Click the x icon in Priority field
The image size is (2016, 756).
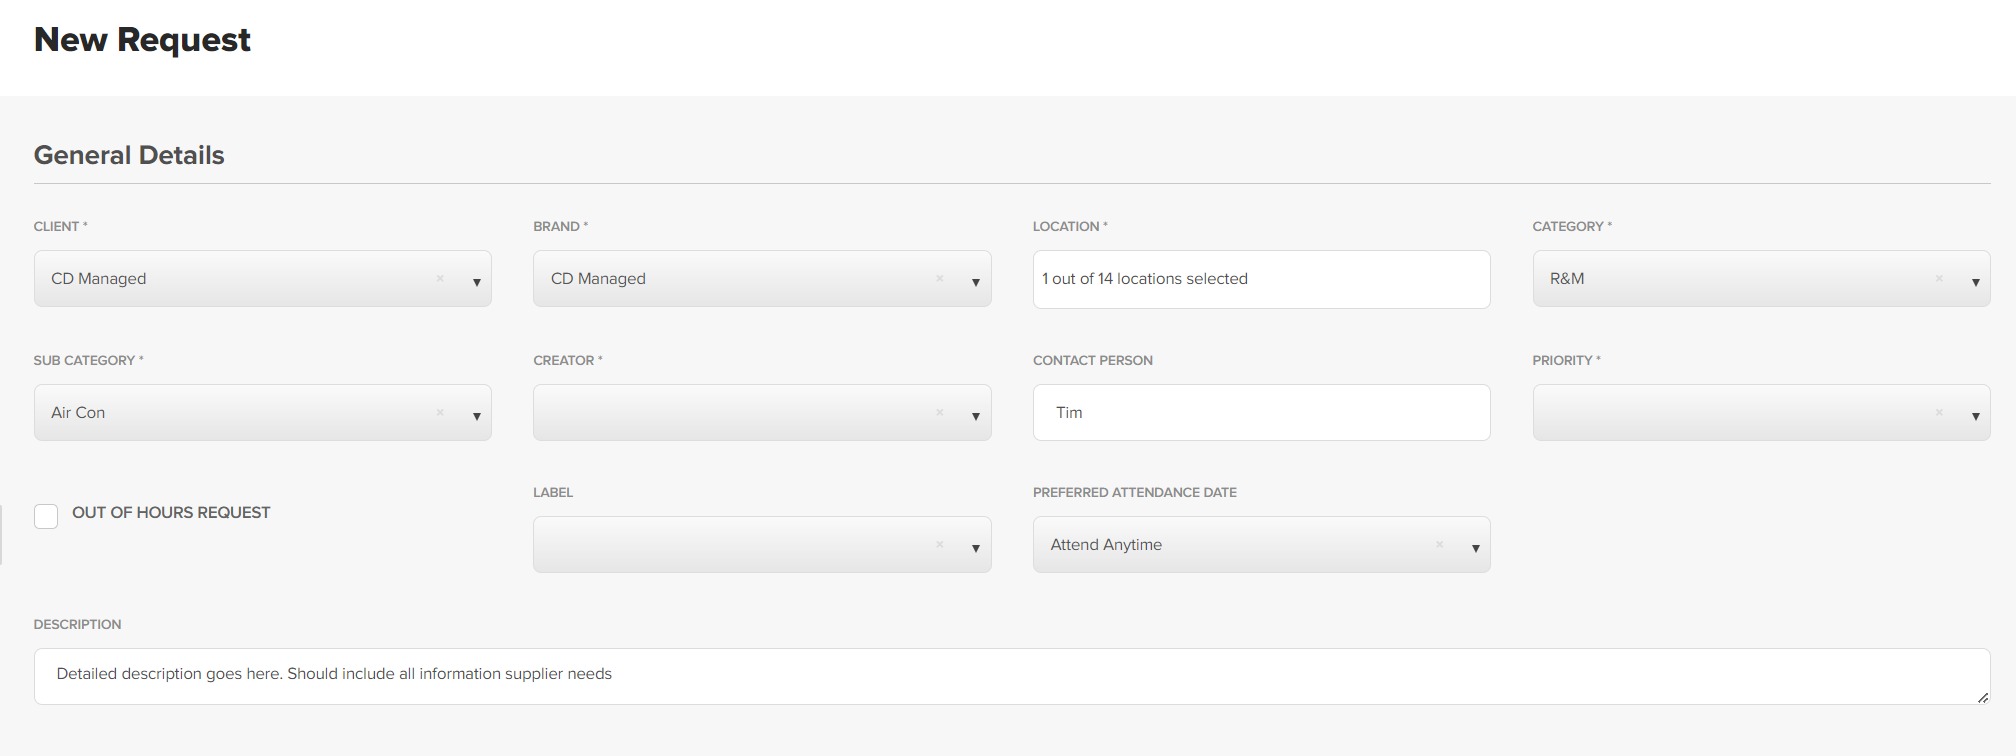pyautogui.click(x=1939, y=413)
